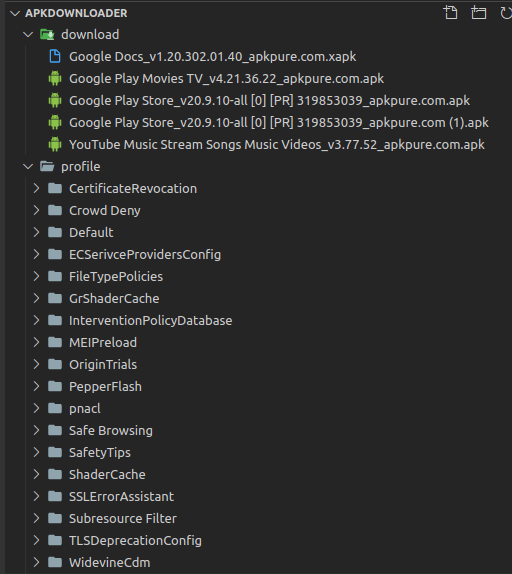
Task: Click the Crowd Deny folder icon
Action: 55,210
